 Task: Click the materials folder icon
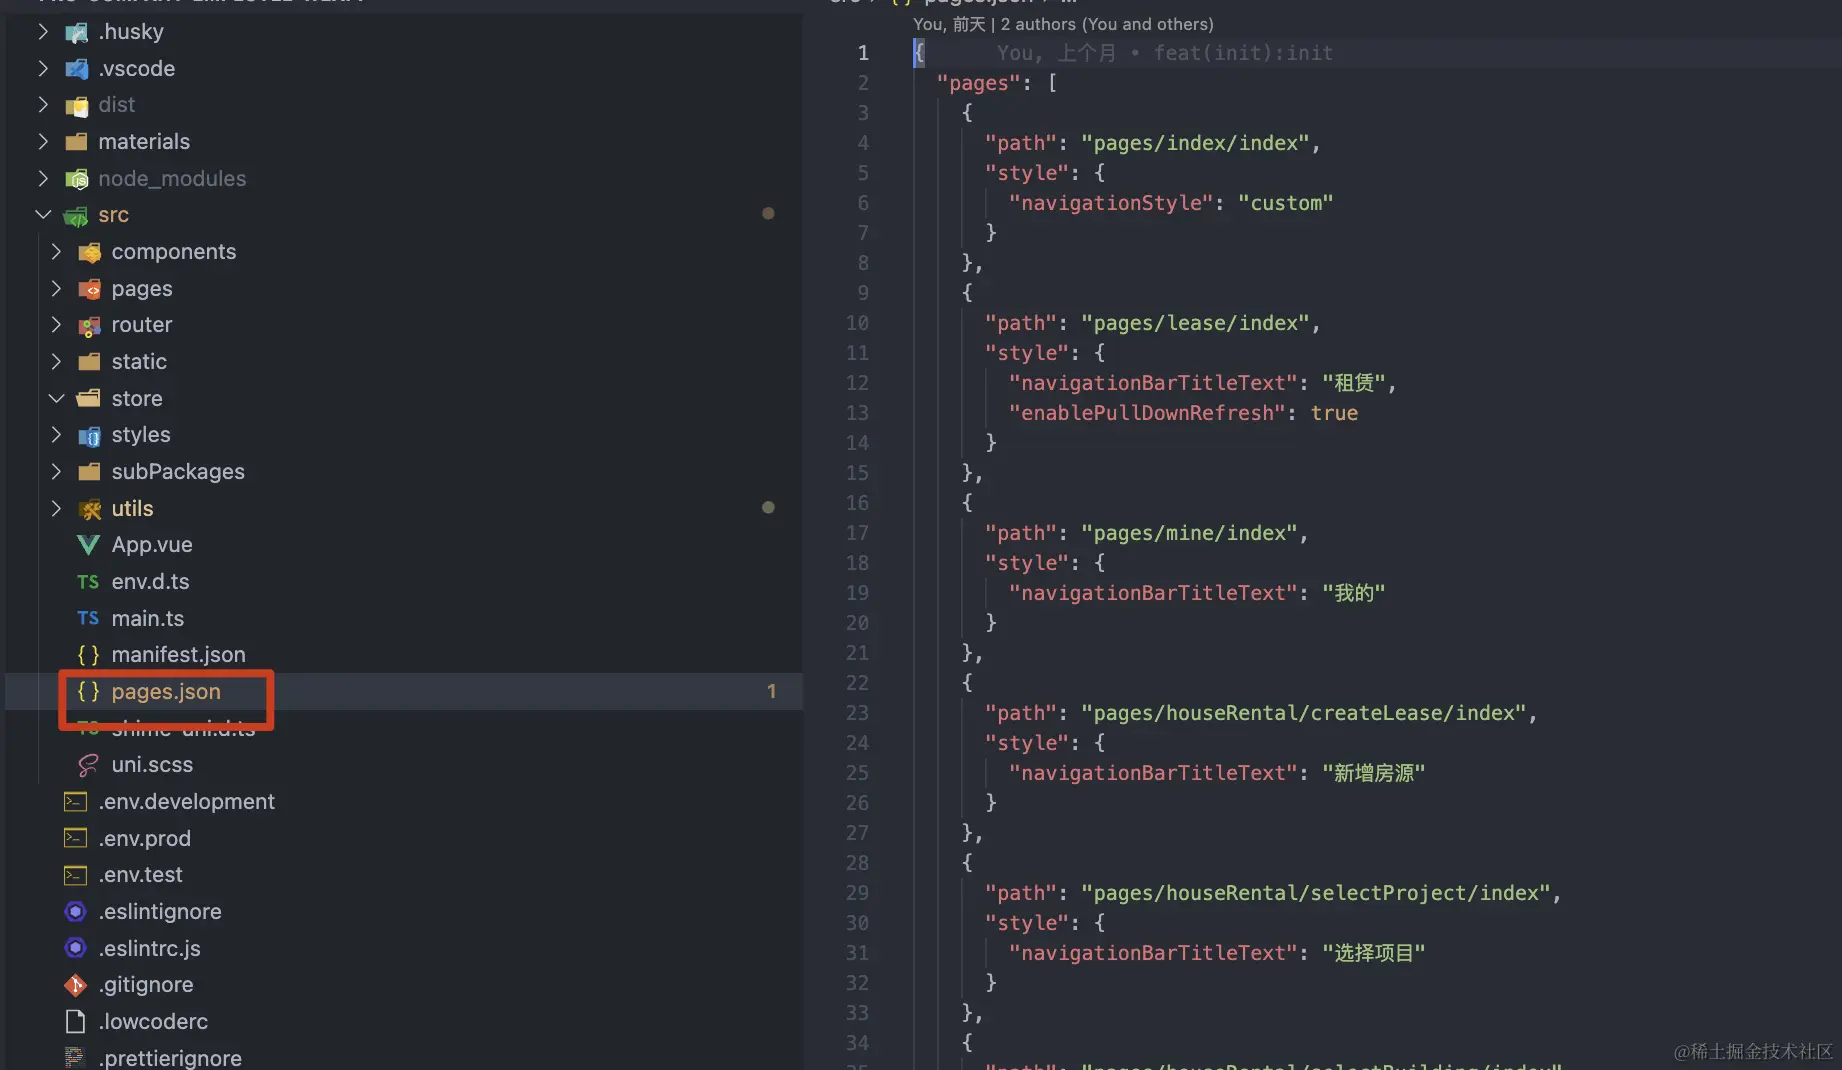point(76,142)
